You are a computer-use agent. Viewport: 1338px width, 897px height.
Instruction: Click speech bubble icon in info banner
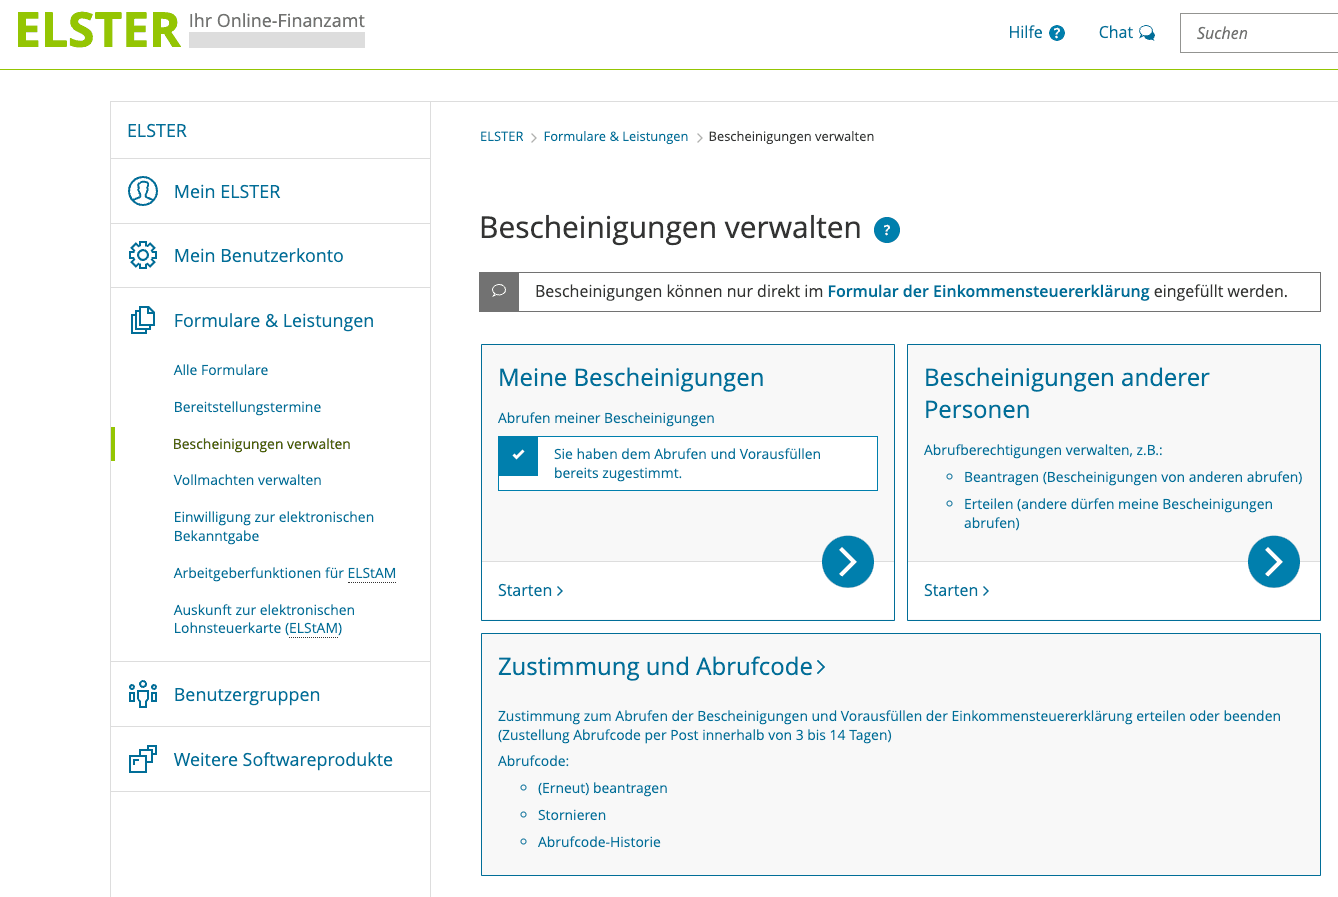click(499, 291)
